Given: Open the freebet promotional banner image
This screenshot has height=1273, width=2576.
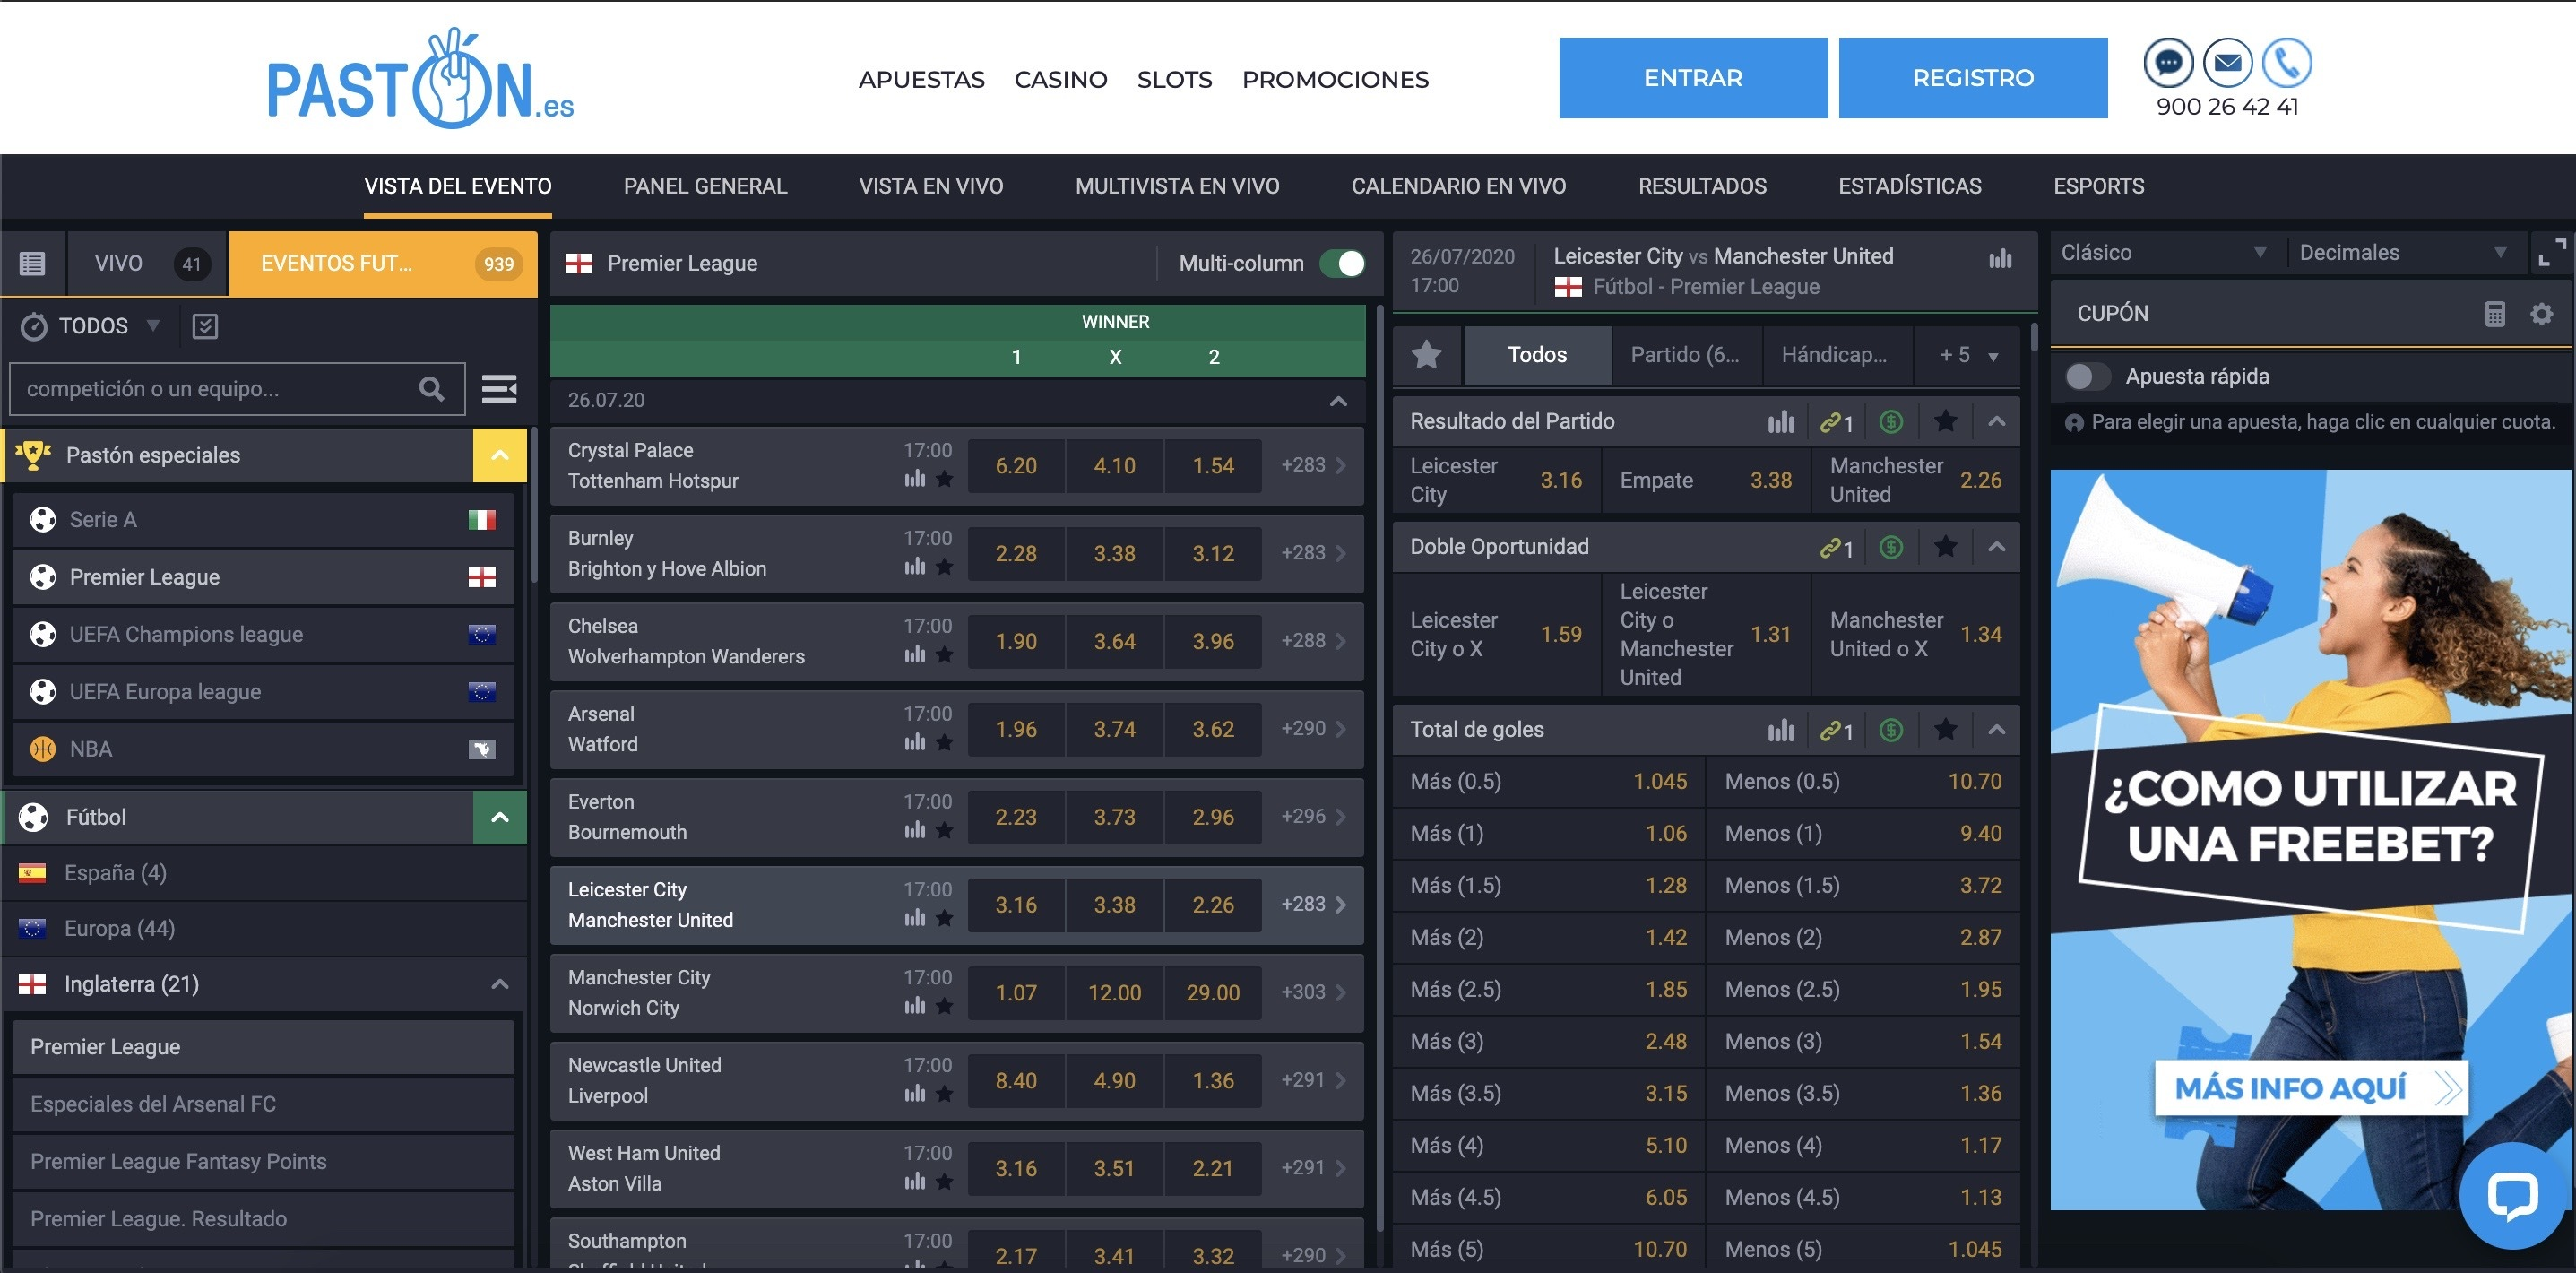Looking at the screenshot, I should 2310,840.
